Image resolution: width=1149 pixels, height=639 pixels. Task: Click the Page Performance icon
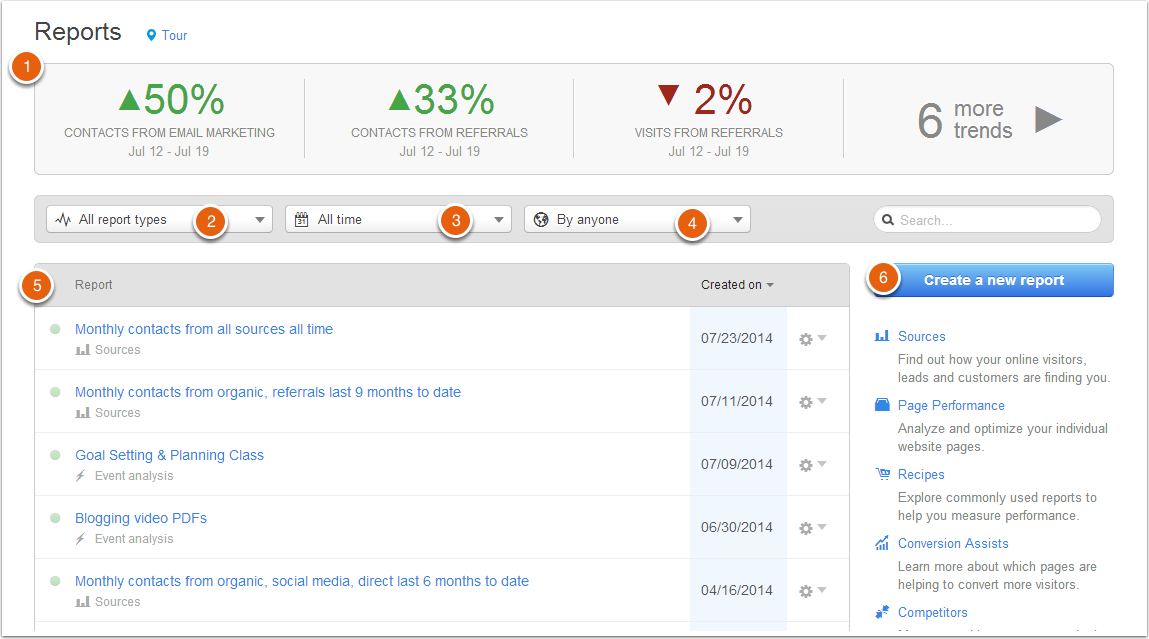tap(882, 406)
